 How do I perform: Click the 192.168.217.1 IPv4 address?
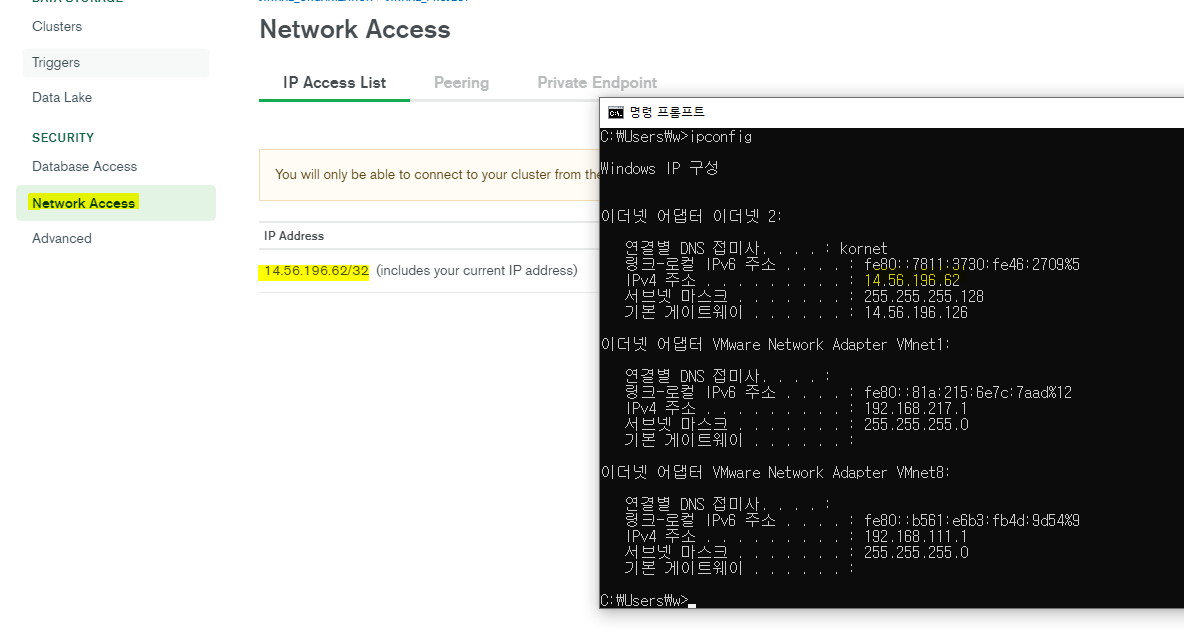[915, 409]
